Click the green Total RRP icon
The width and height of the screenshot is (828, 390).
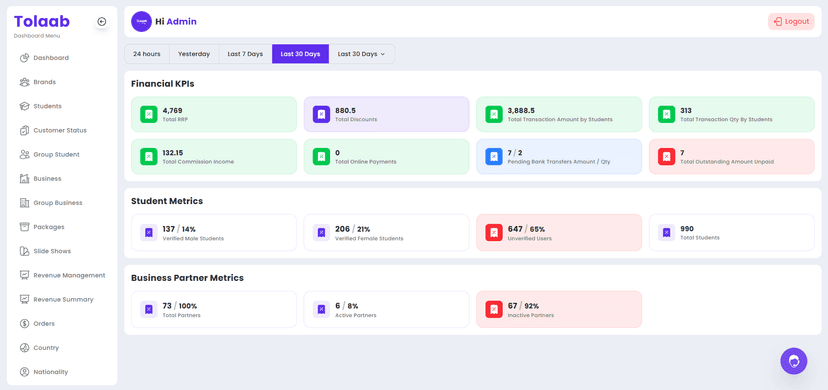(149, 115)
